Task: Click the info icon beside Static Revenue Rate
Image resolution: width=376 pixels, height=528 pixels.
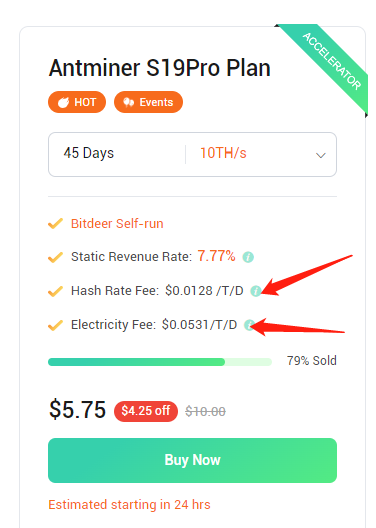Action: 248,257
